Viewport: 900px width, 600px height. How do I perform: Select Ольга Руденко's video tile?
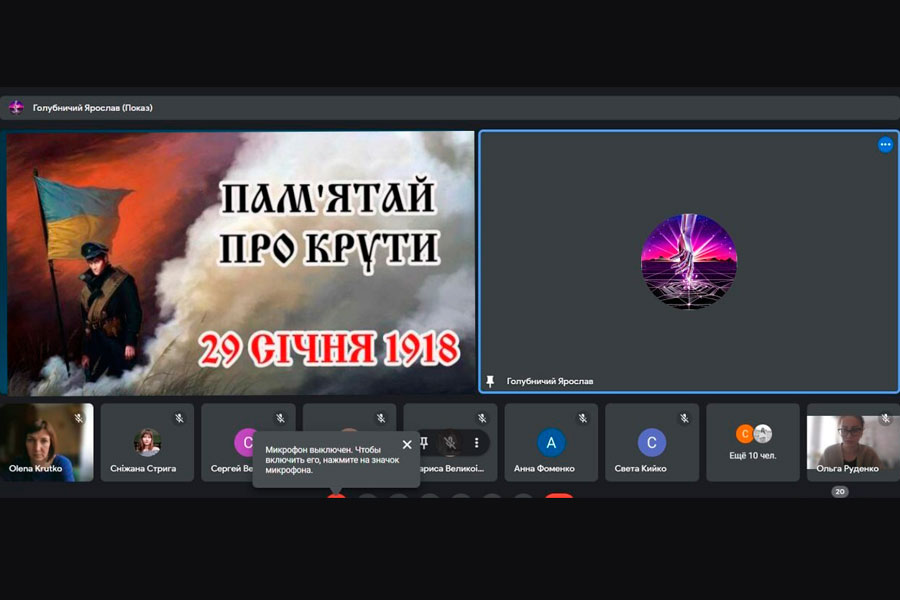point(854,442)
